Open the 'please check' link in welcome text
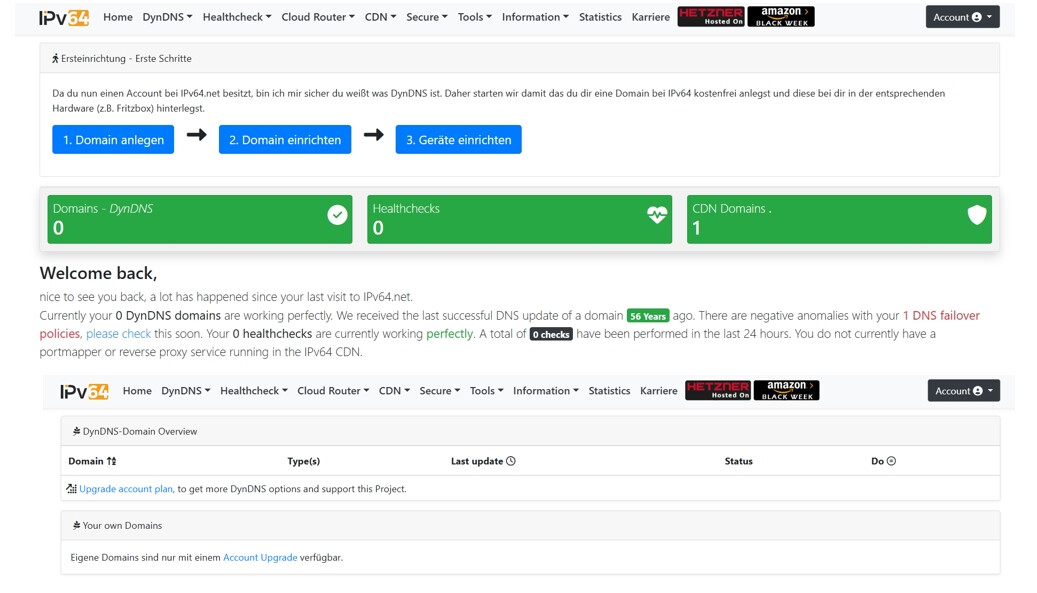Viewport: 1037px width, 593px height. (118, 334)
